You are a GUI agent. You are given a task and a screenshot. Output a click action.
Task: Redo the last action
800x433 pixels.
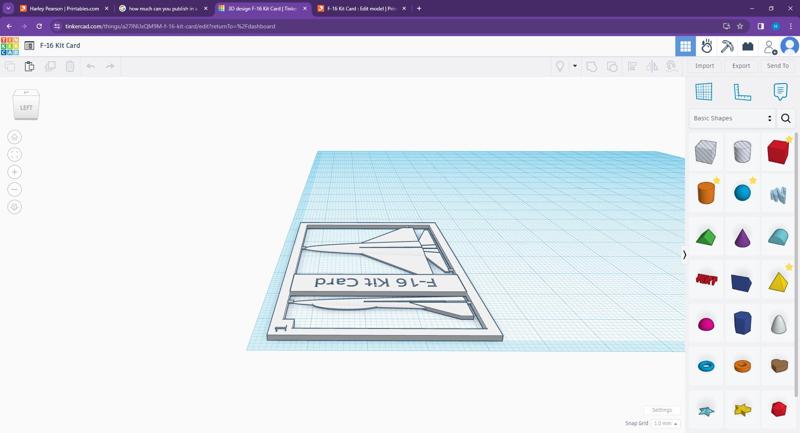(x=110, y=66)
